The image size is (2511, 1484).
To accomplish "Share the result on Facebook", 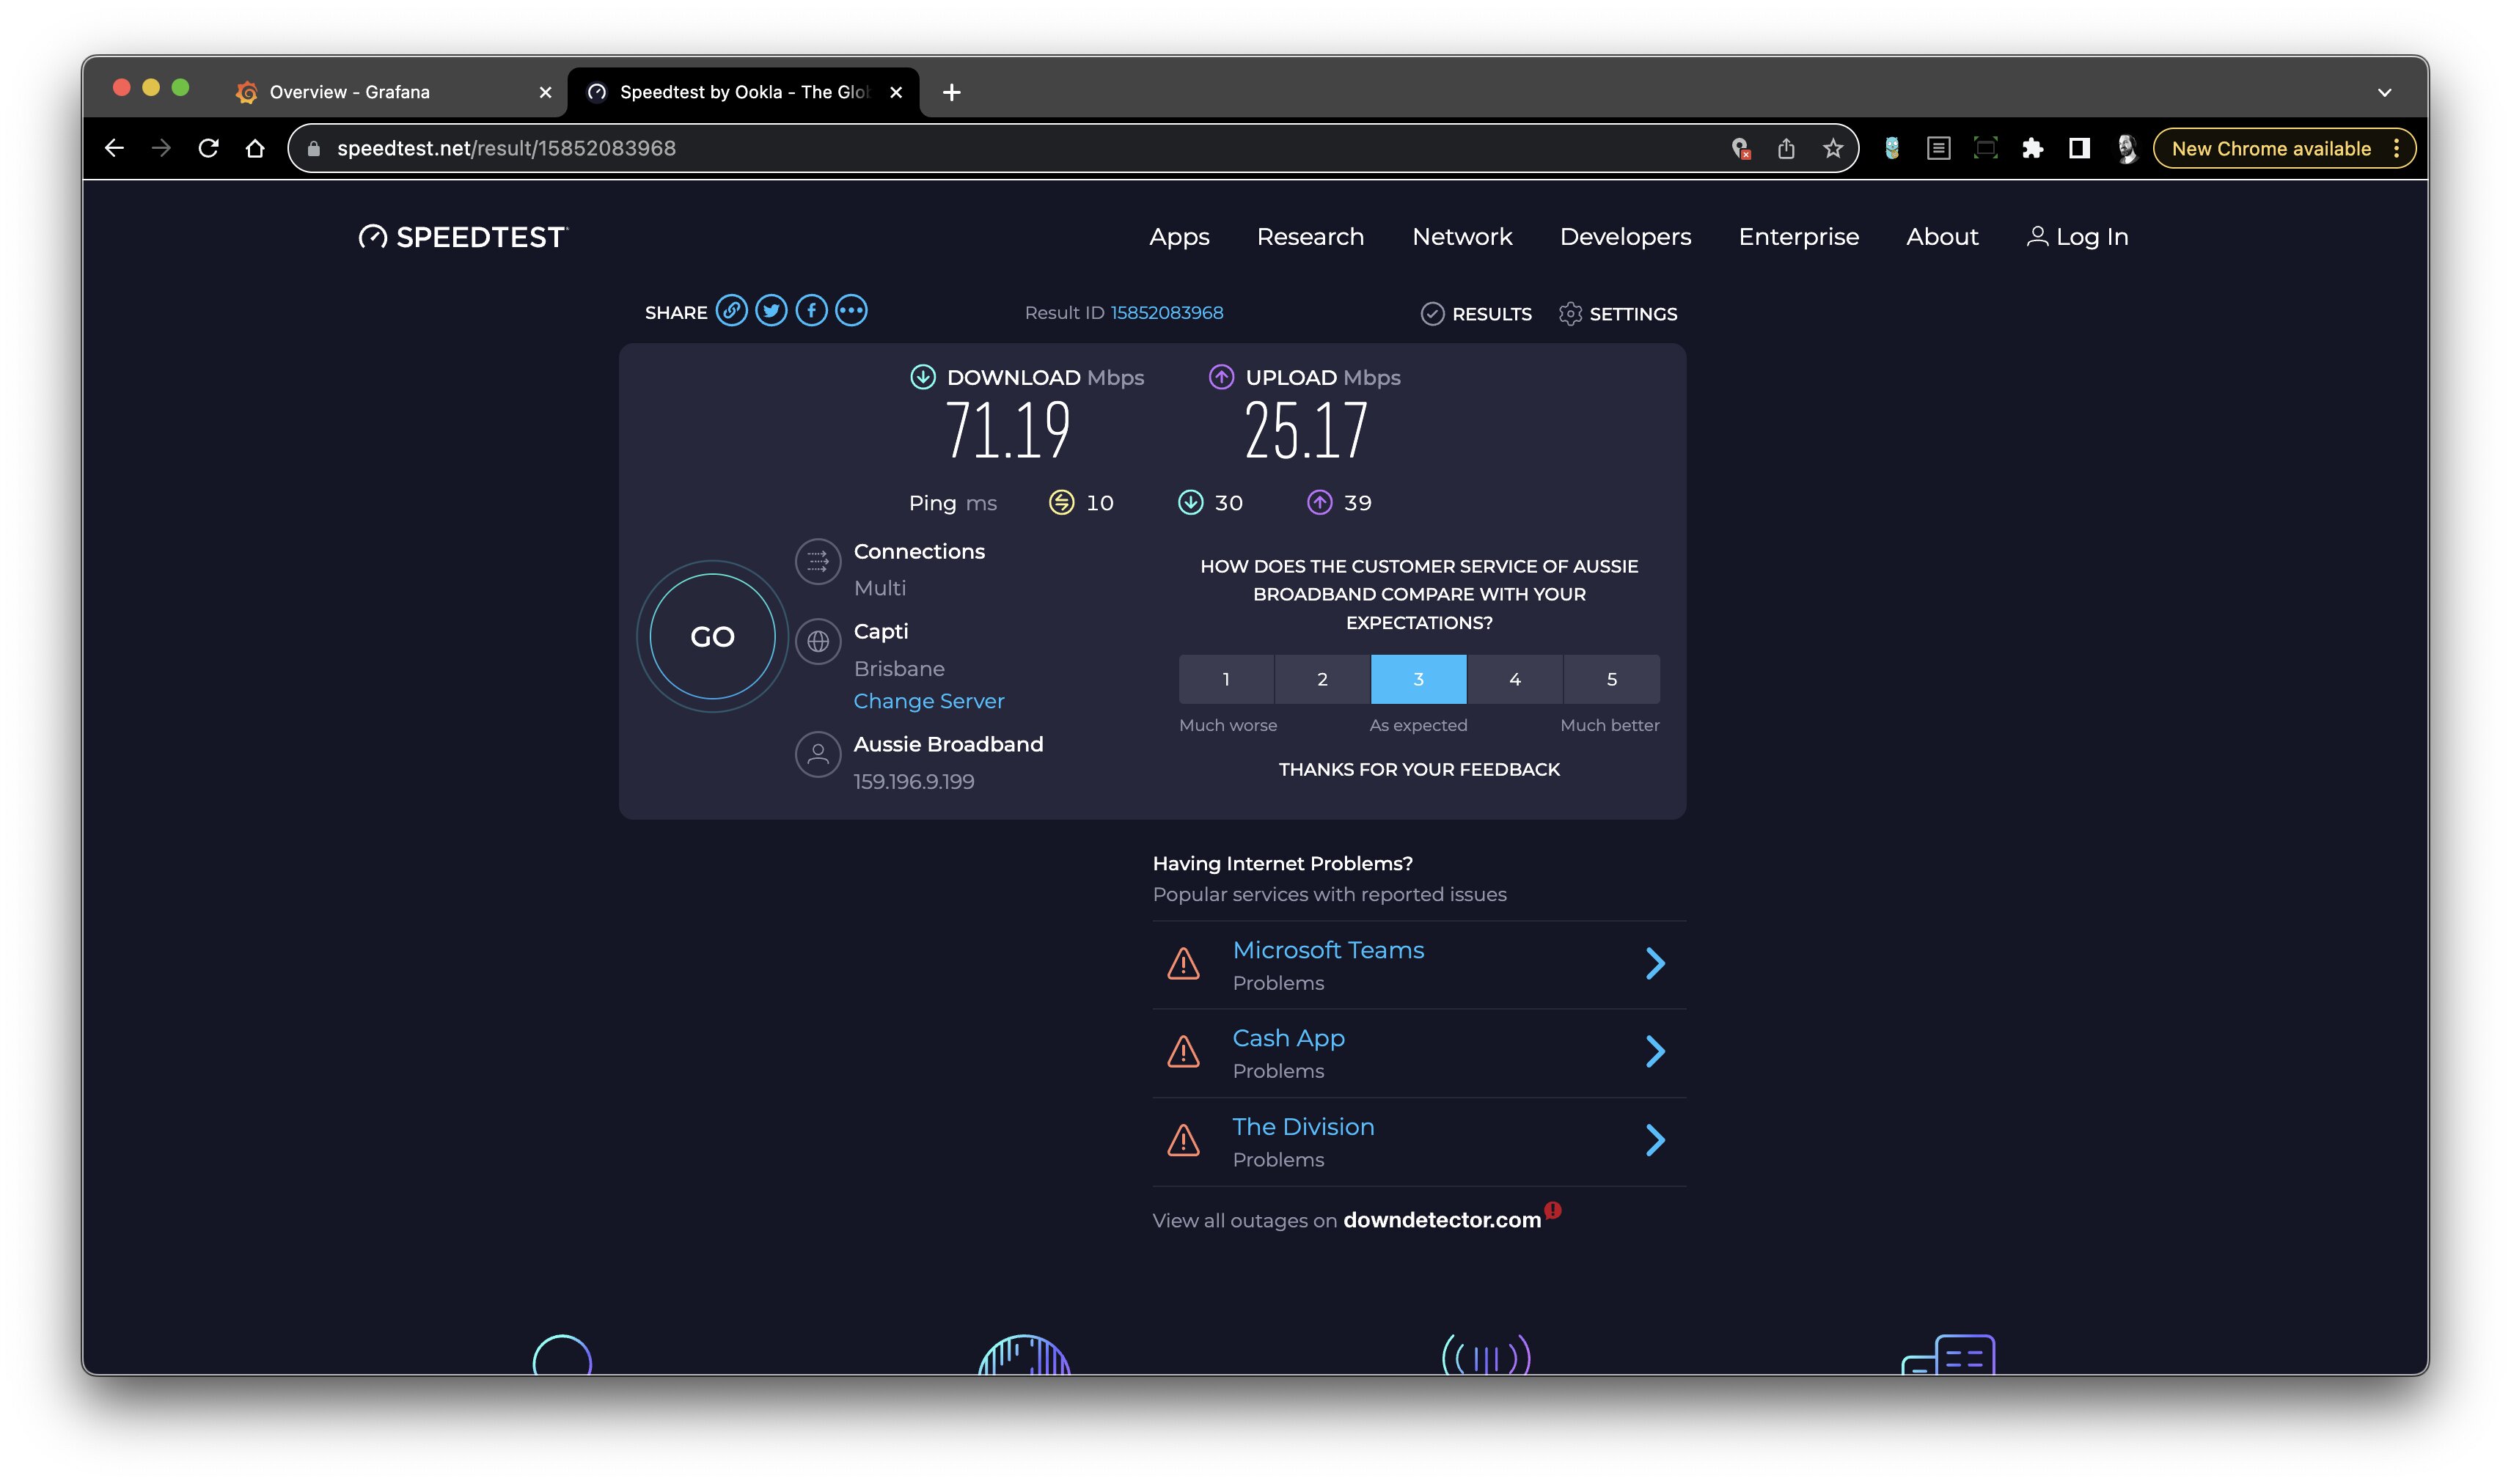I will click(812, 311).
